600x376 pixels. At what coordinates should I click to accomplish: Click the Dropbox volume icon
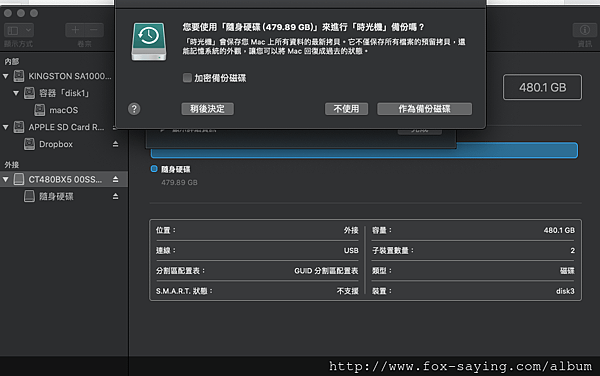29,144
